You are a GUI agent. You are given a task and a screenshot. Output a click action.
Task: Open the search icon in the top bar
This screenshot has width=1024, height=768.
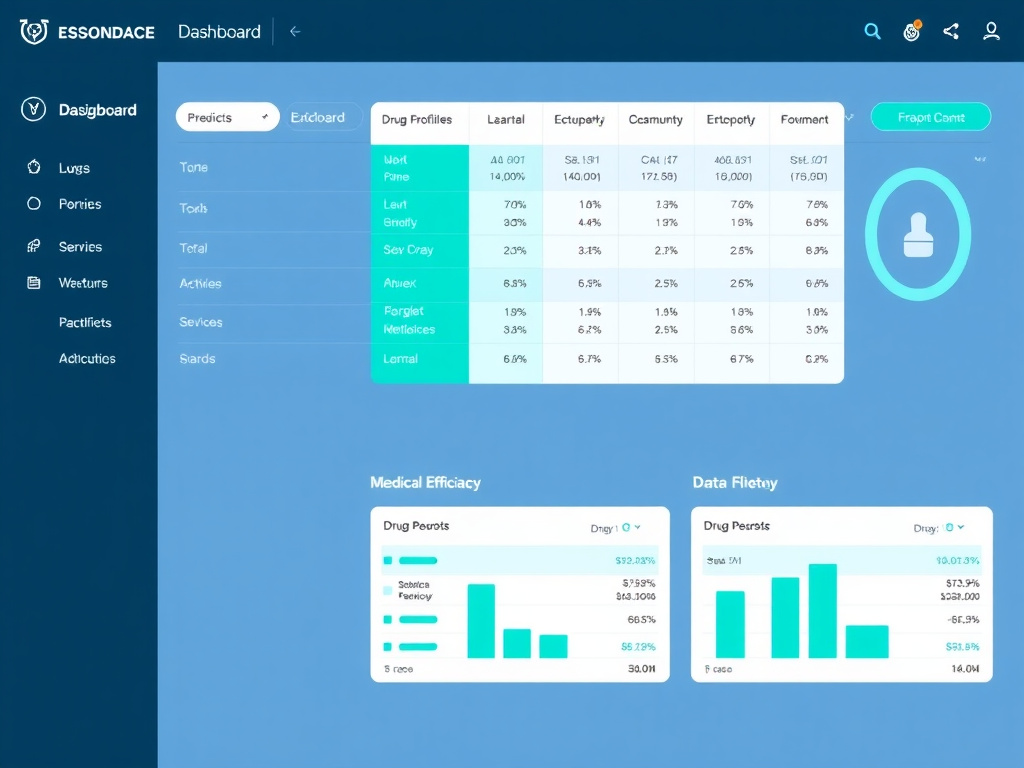pyautogui.click(x=872, y=31)
